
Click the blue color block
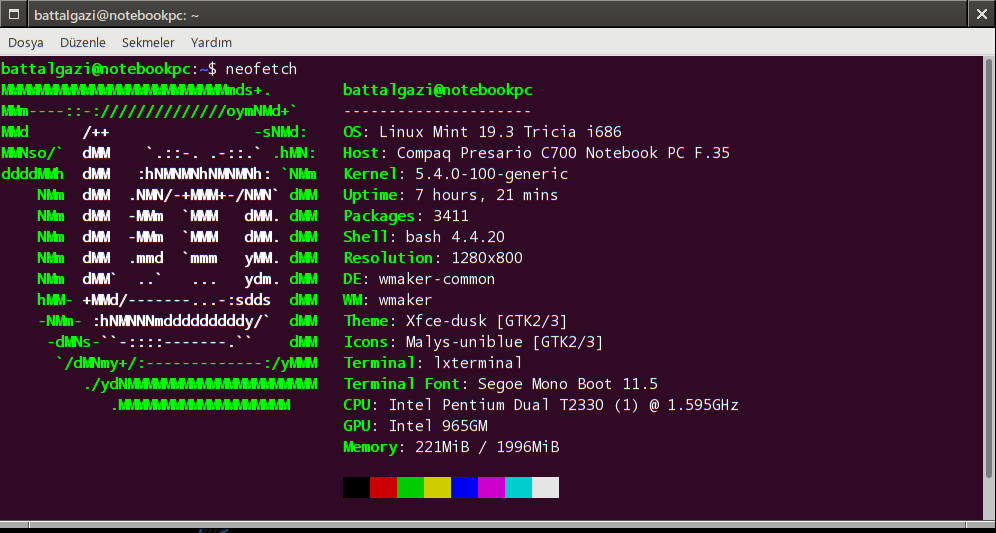tap(464, 487)
